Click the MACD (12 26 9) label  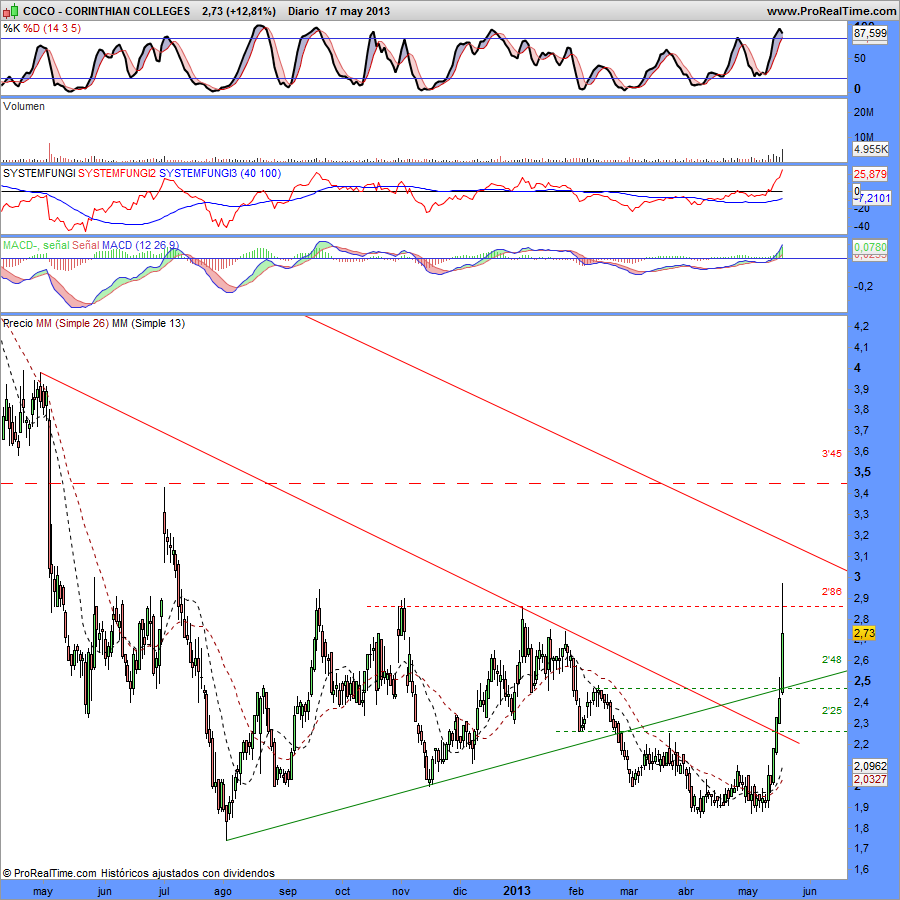(x=140, y=245)
